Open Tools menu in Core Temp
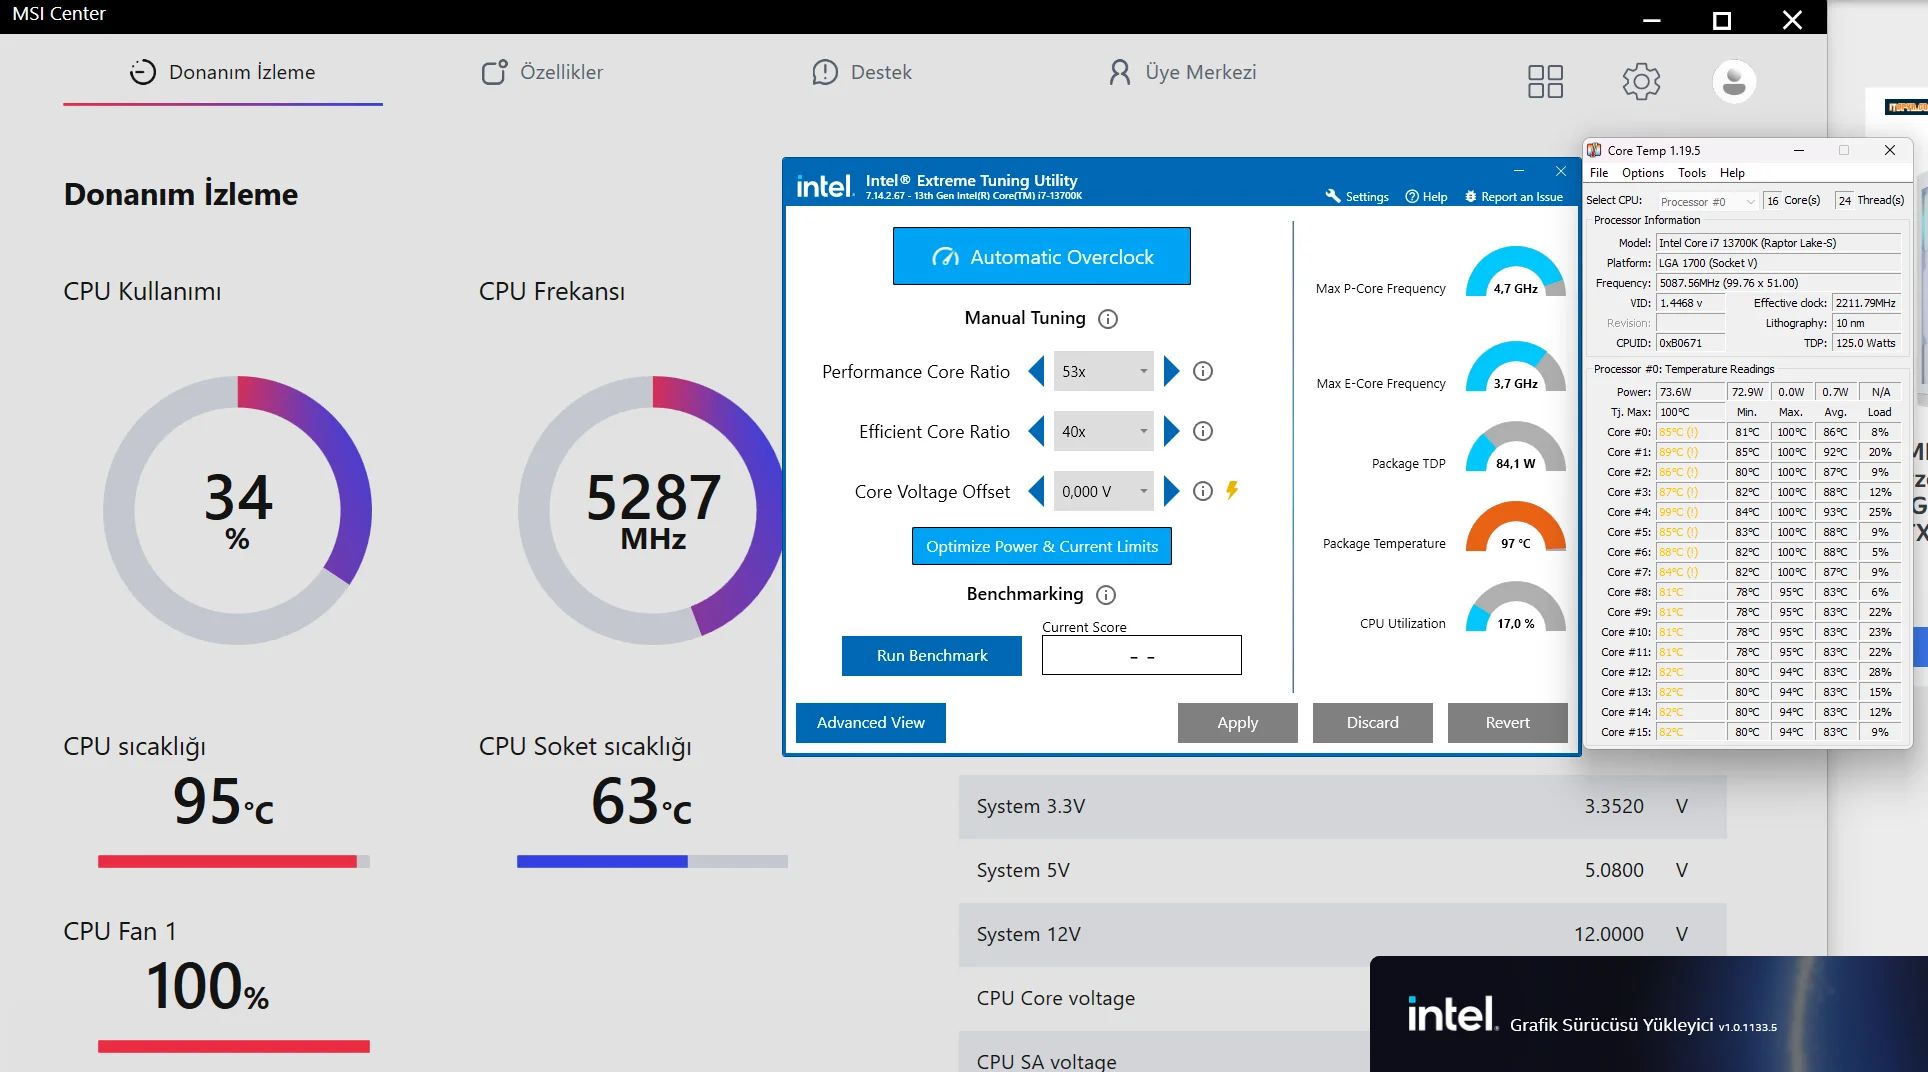 pyautogui.click(x=1692, y=173)
